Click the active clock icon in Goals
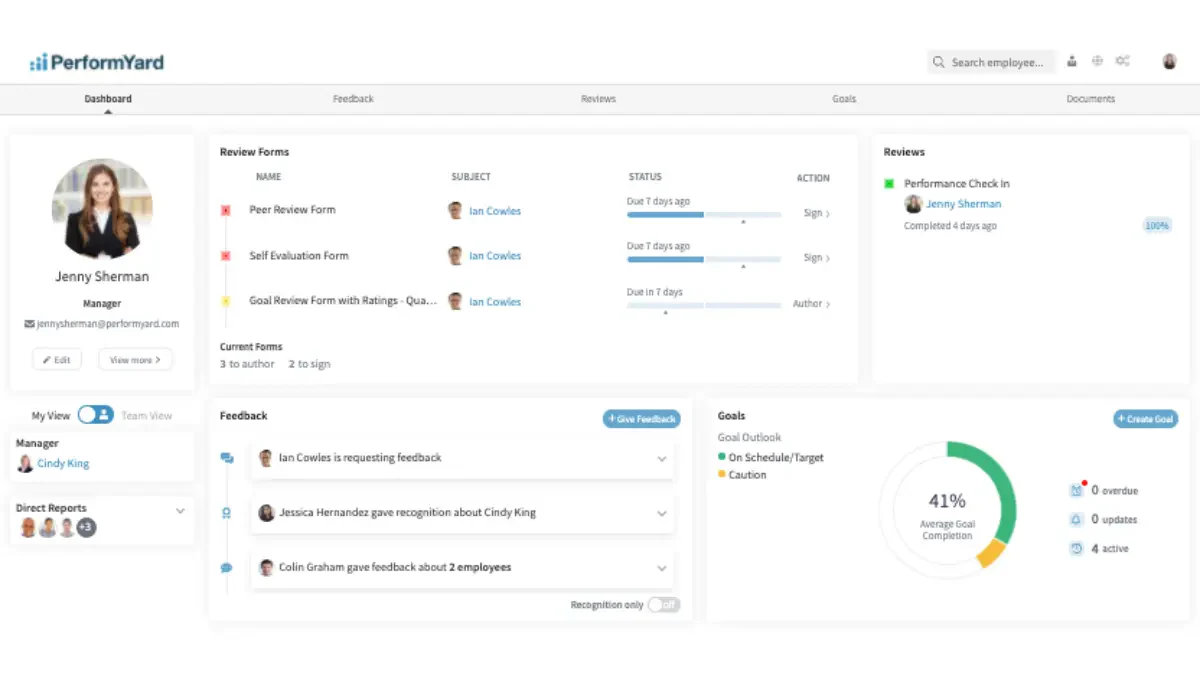 click(x=1076, y=549)
